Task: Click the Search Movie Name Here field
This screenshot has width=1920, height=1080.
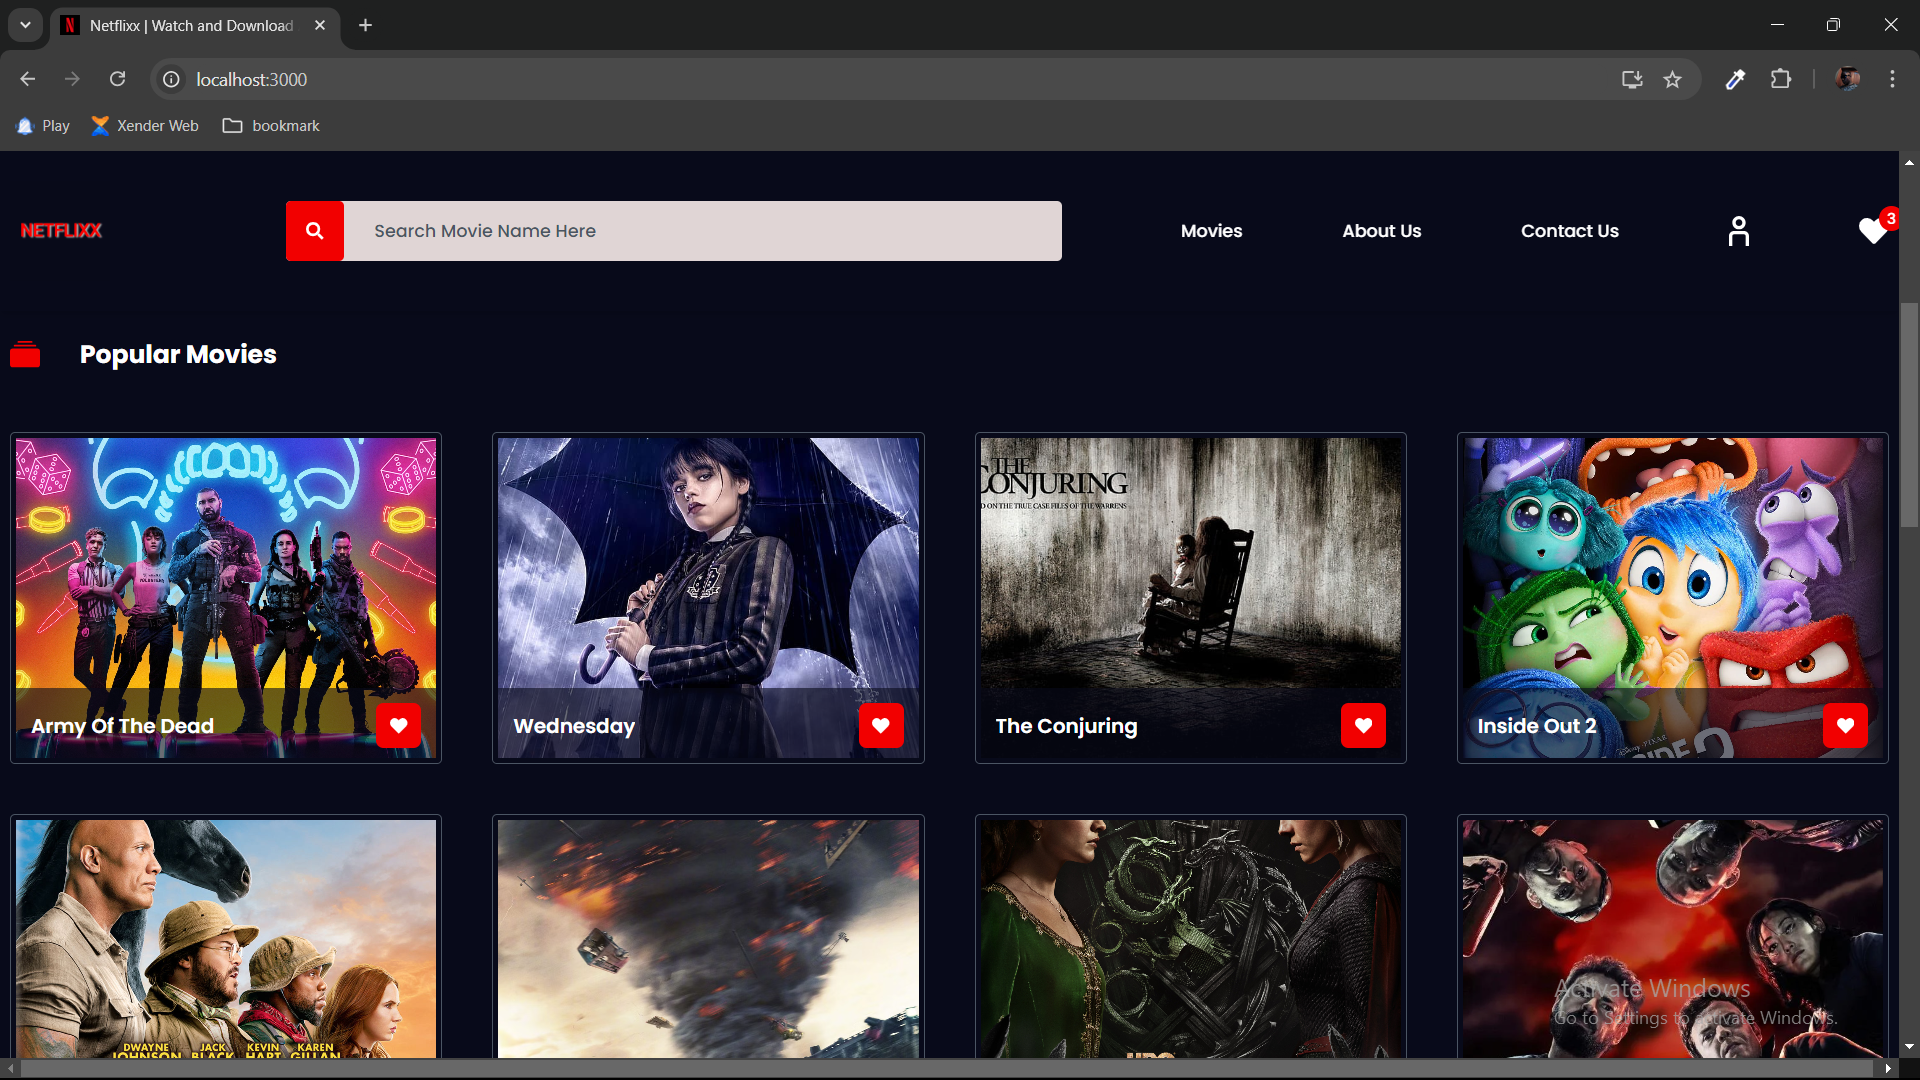Action: click(x=702, y=231)
